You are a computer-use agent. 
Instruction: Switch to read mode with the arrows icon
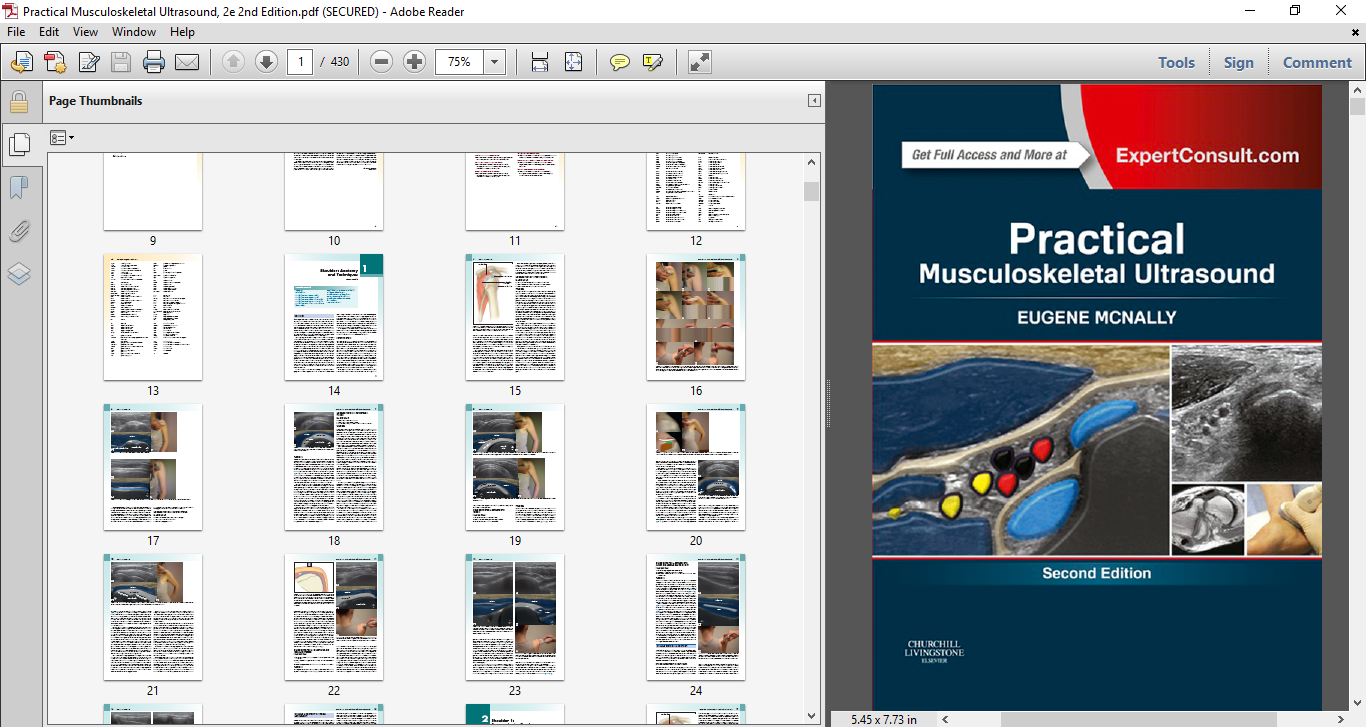click(x=700, y=62)
